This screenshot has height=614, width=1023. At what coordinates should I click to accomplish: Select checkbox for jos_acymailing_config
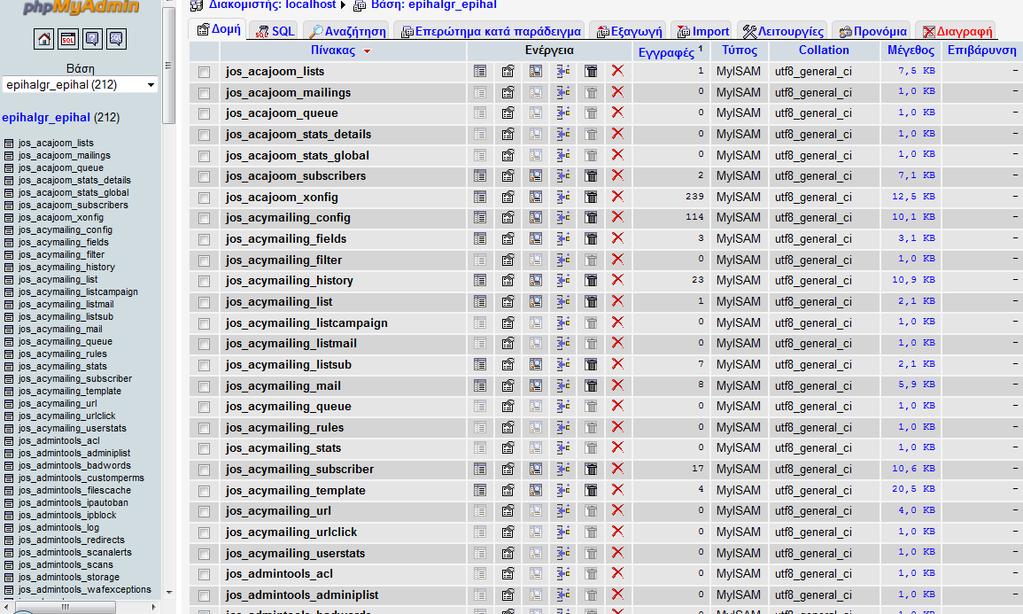click(204, 218)
